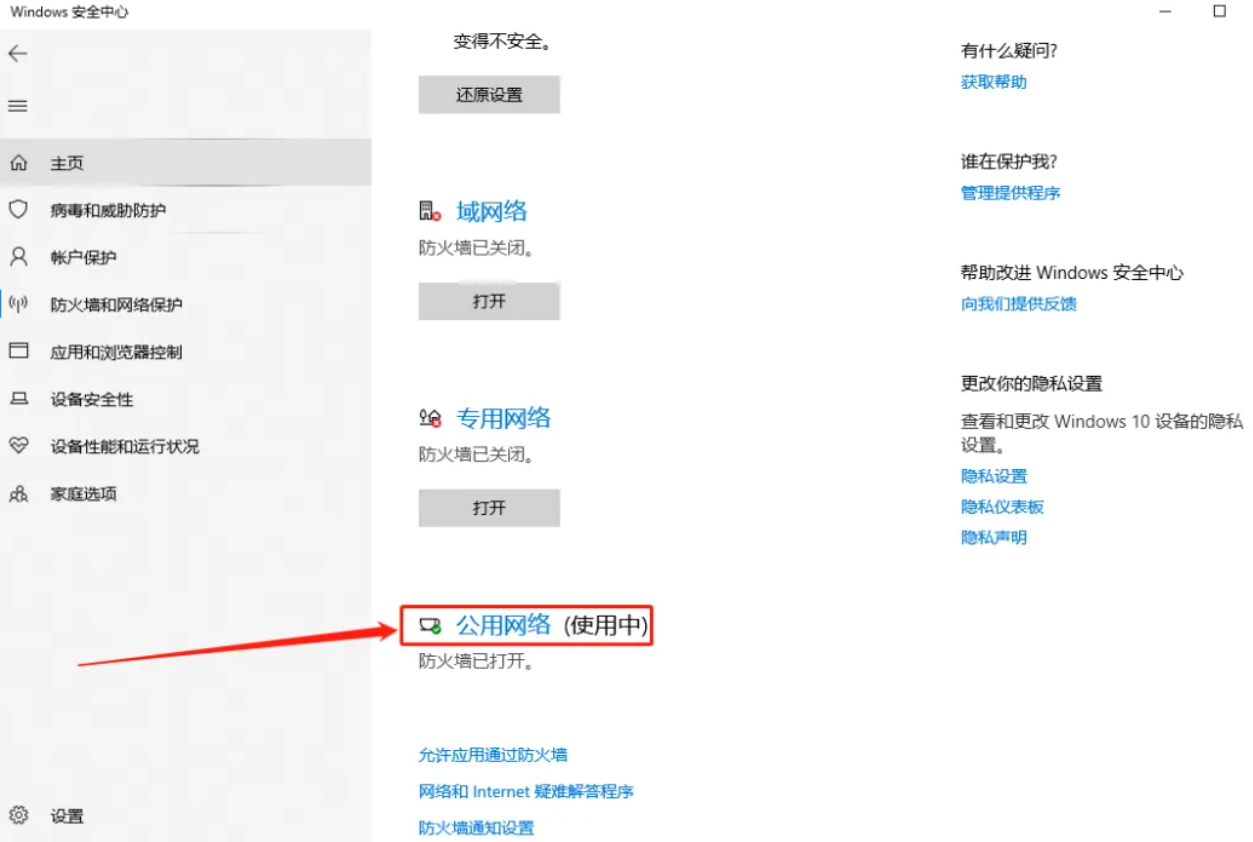Click the person icon for 帐户保护
The image size is (1253, 842).
[18, 257]
